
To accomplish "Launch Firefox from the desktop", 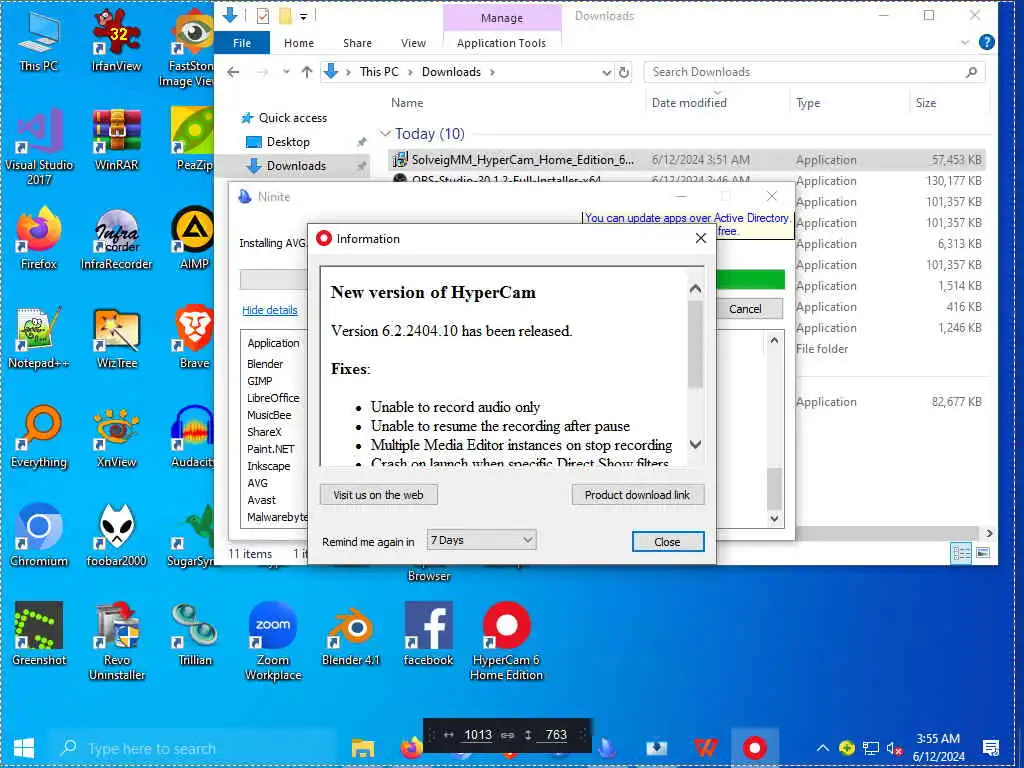I will (x=38, y=238).
